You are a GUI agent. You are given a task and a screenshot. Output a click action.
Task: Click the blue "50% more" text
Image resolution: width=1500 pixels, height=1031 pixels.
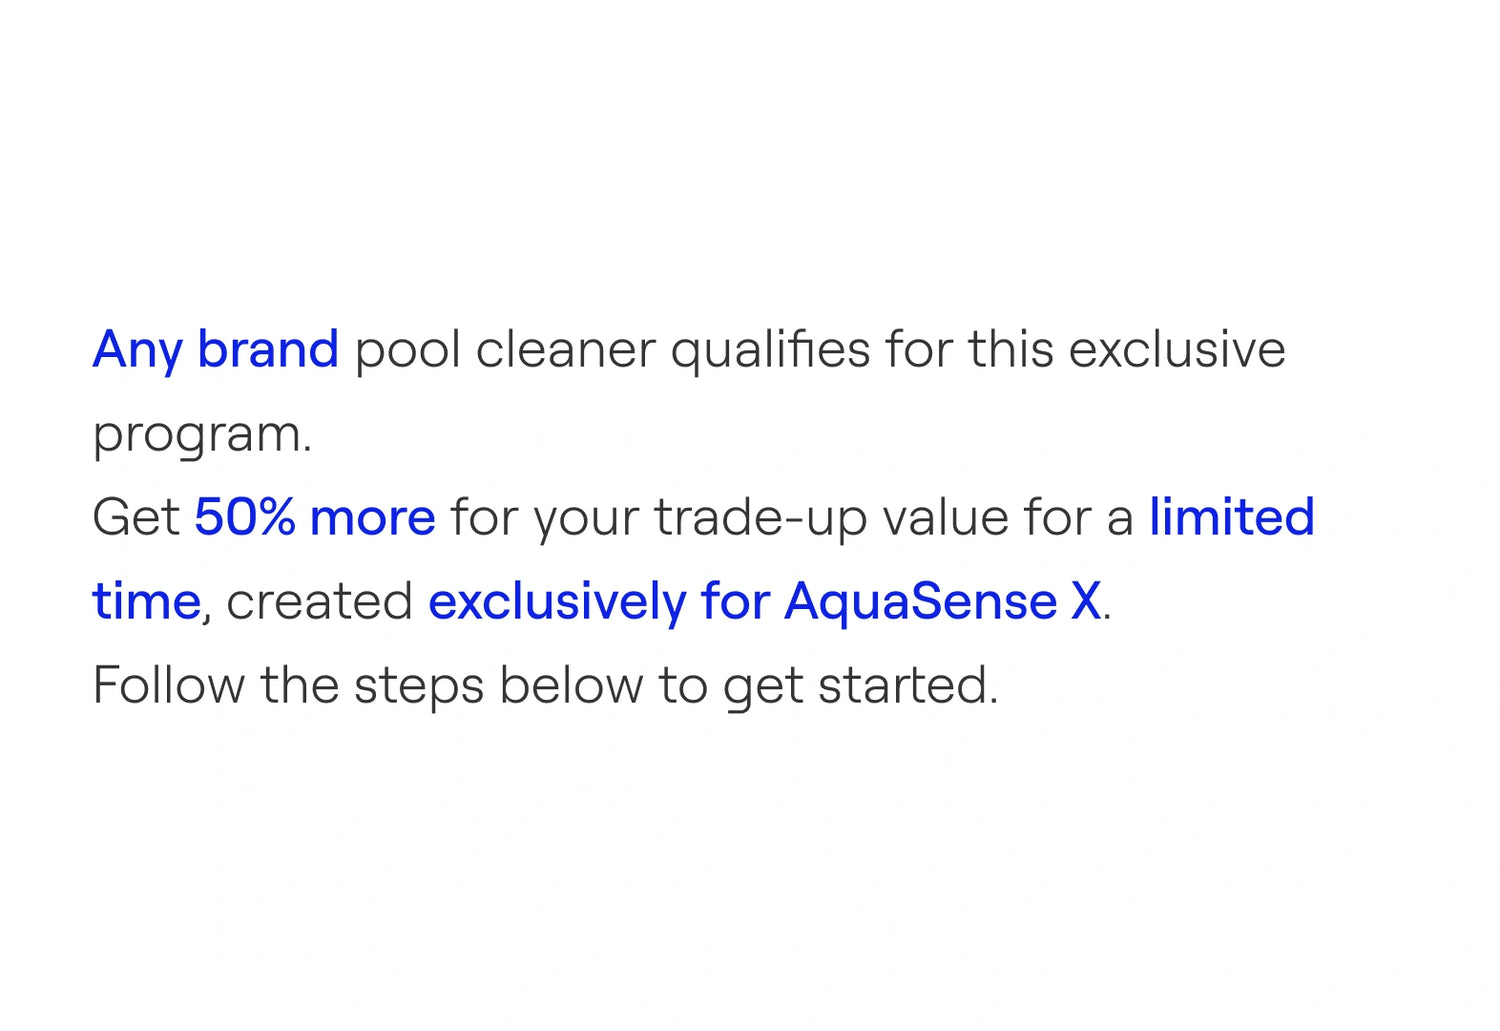pos(314,518)
